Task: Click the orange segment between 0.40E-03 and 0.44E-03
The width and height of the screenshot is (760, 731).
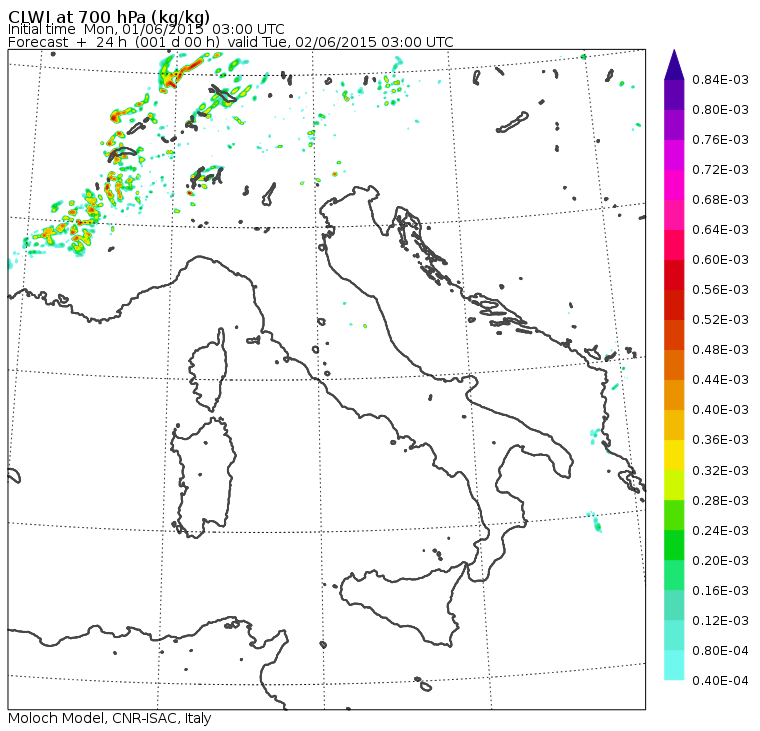Action: (674, 395)
